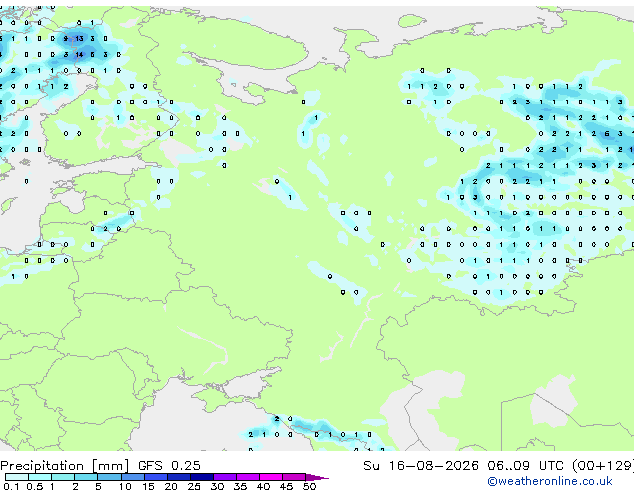Image resolution: width=634 pixels, height=490 pixels.
Task: Click the "06..09 UTC" time text
Action: 525,466
